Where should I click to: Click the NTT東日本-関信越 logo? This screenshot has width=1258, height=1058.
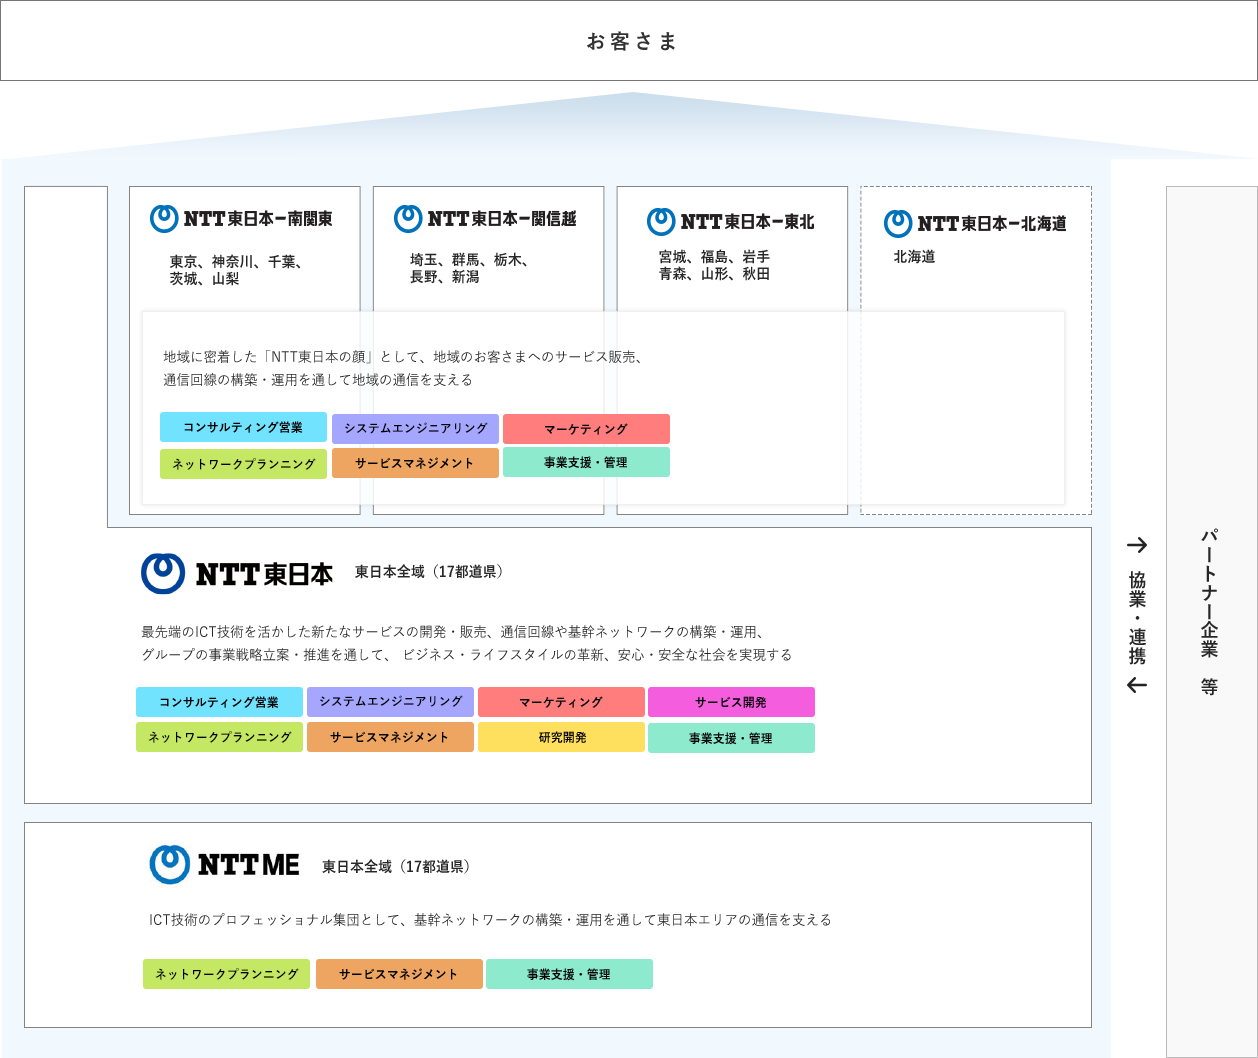click(x=485, y=219)
